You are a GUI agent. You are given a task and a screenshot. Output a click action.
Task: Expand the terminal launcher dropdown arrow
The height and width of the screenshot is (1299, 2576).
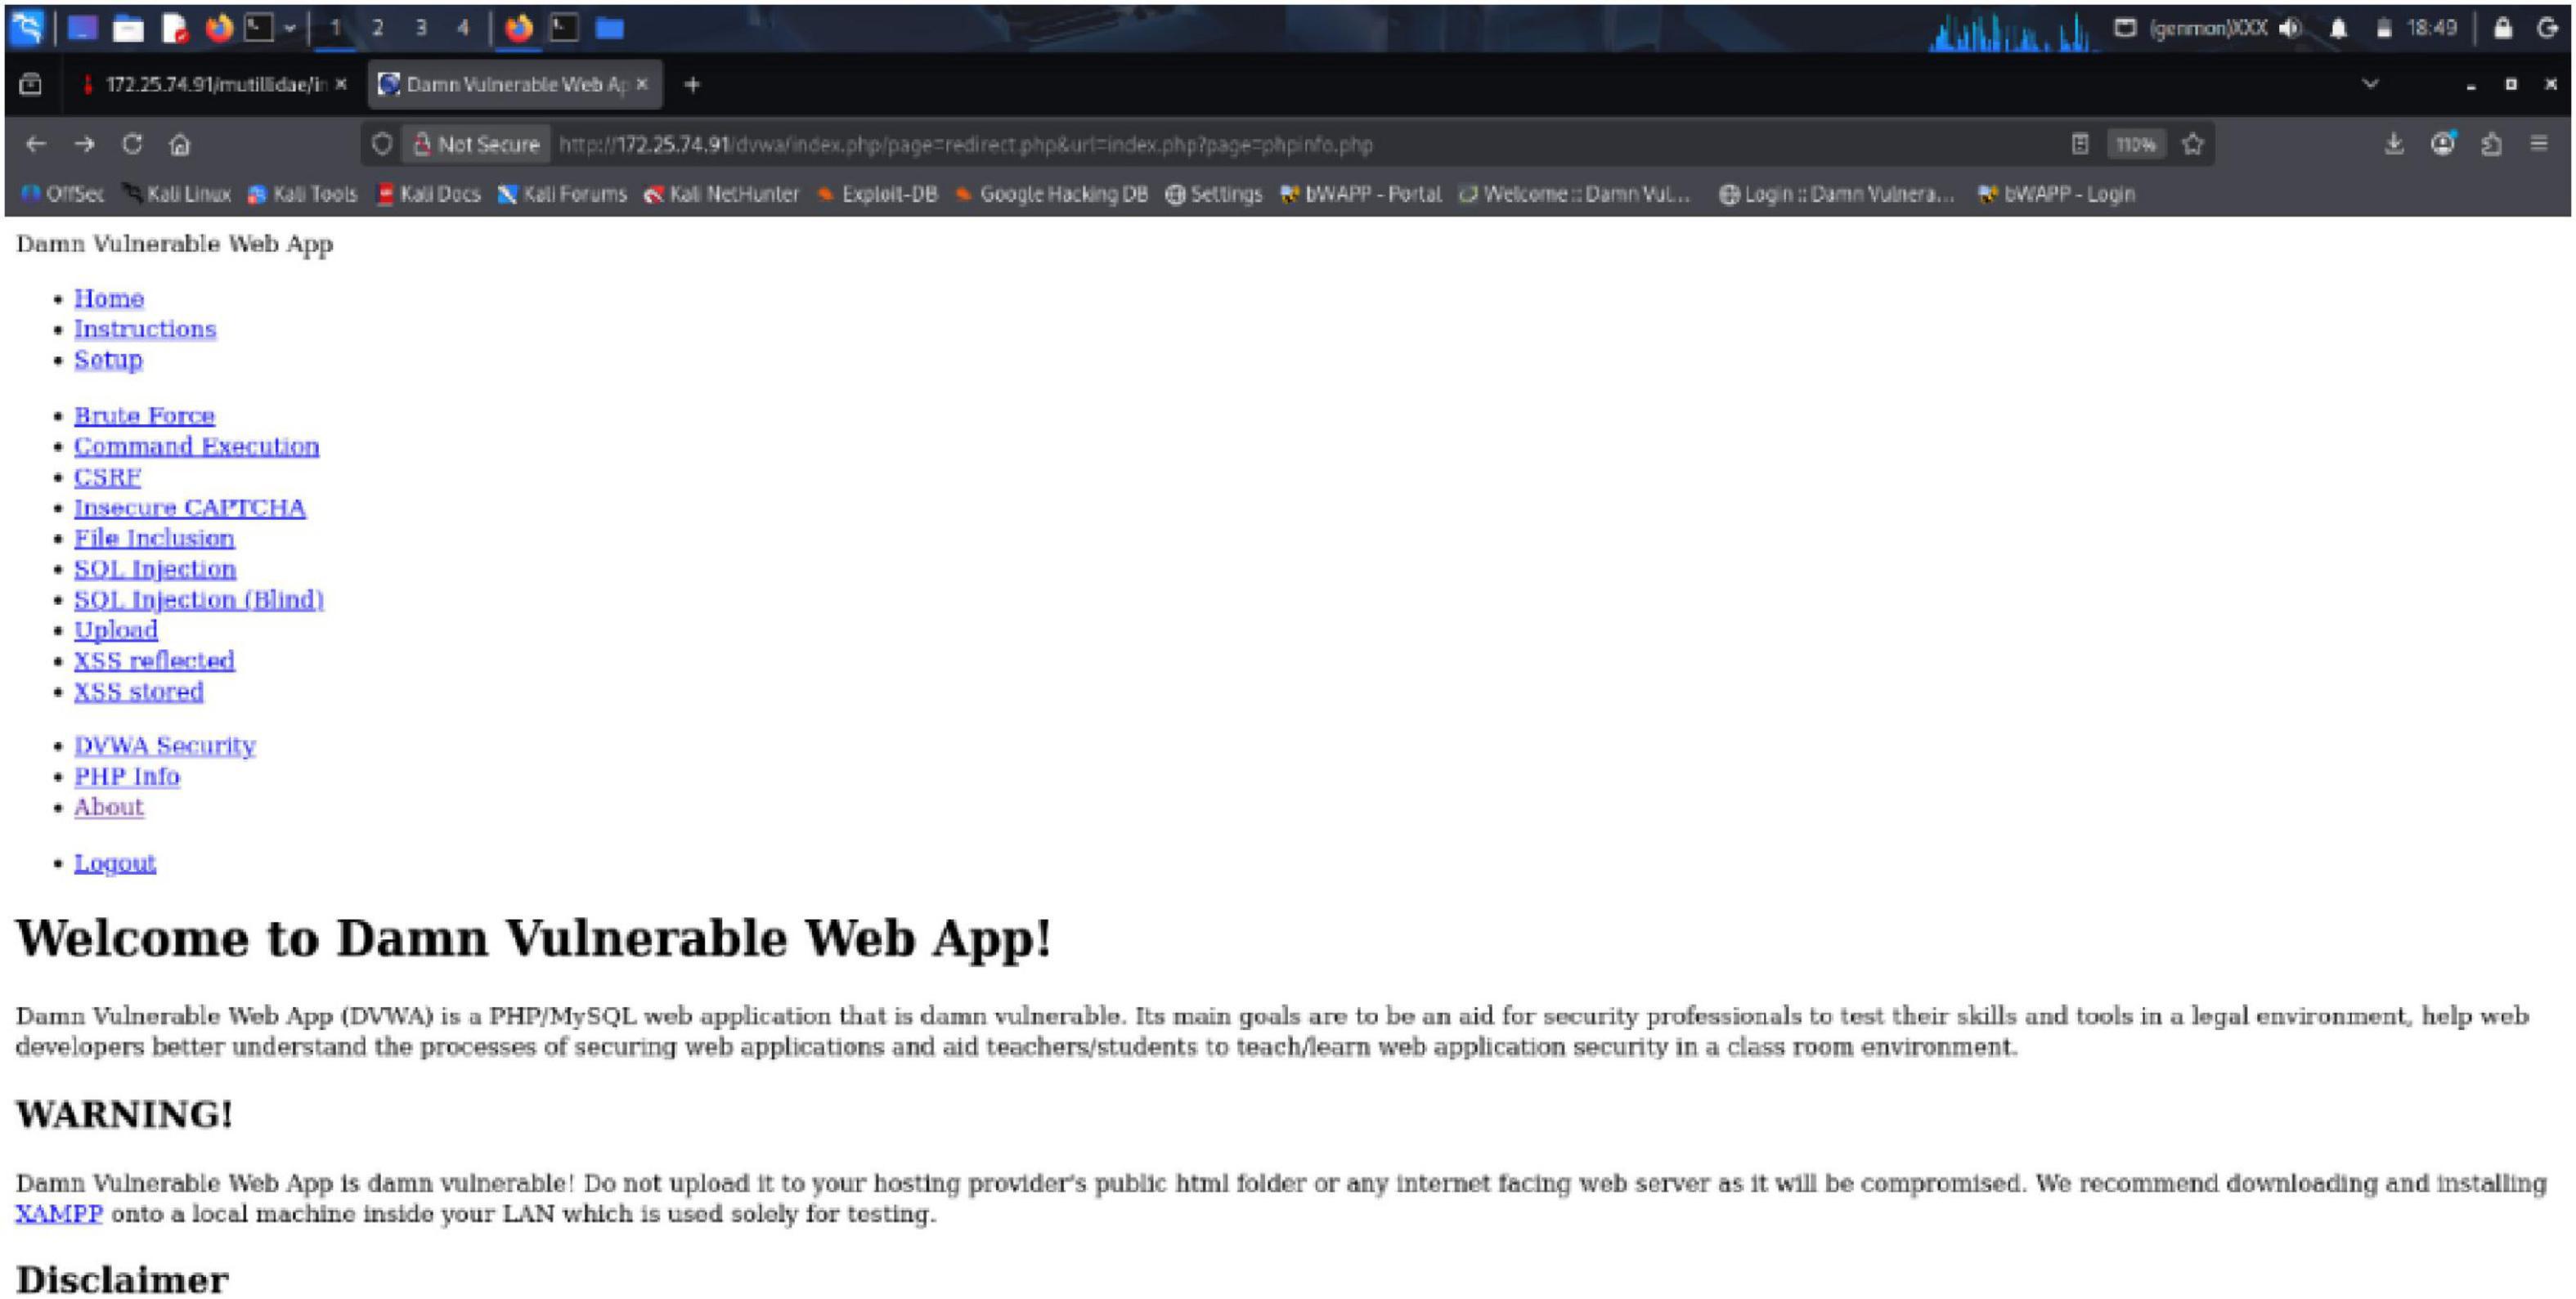(x=290, y=28)
